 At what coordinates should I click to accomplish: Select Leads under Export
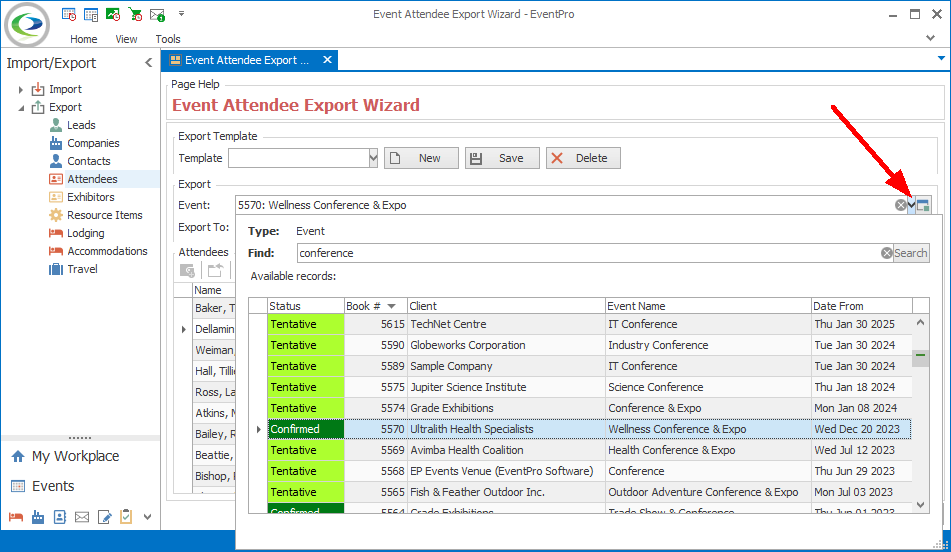point(81,125)
